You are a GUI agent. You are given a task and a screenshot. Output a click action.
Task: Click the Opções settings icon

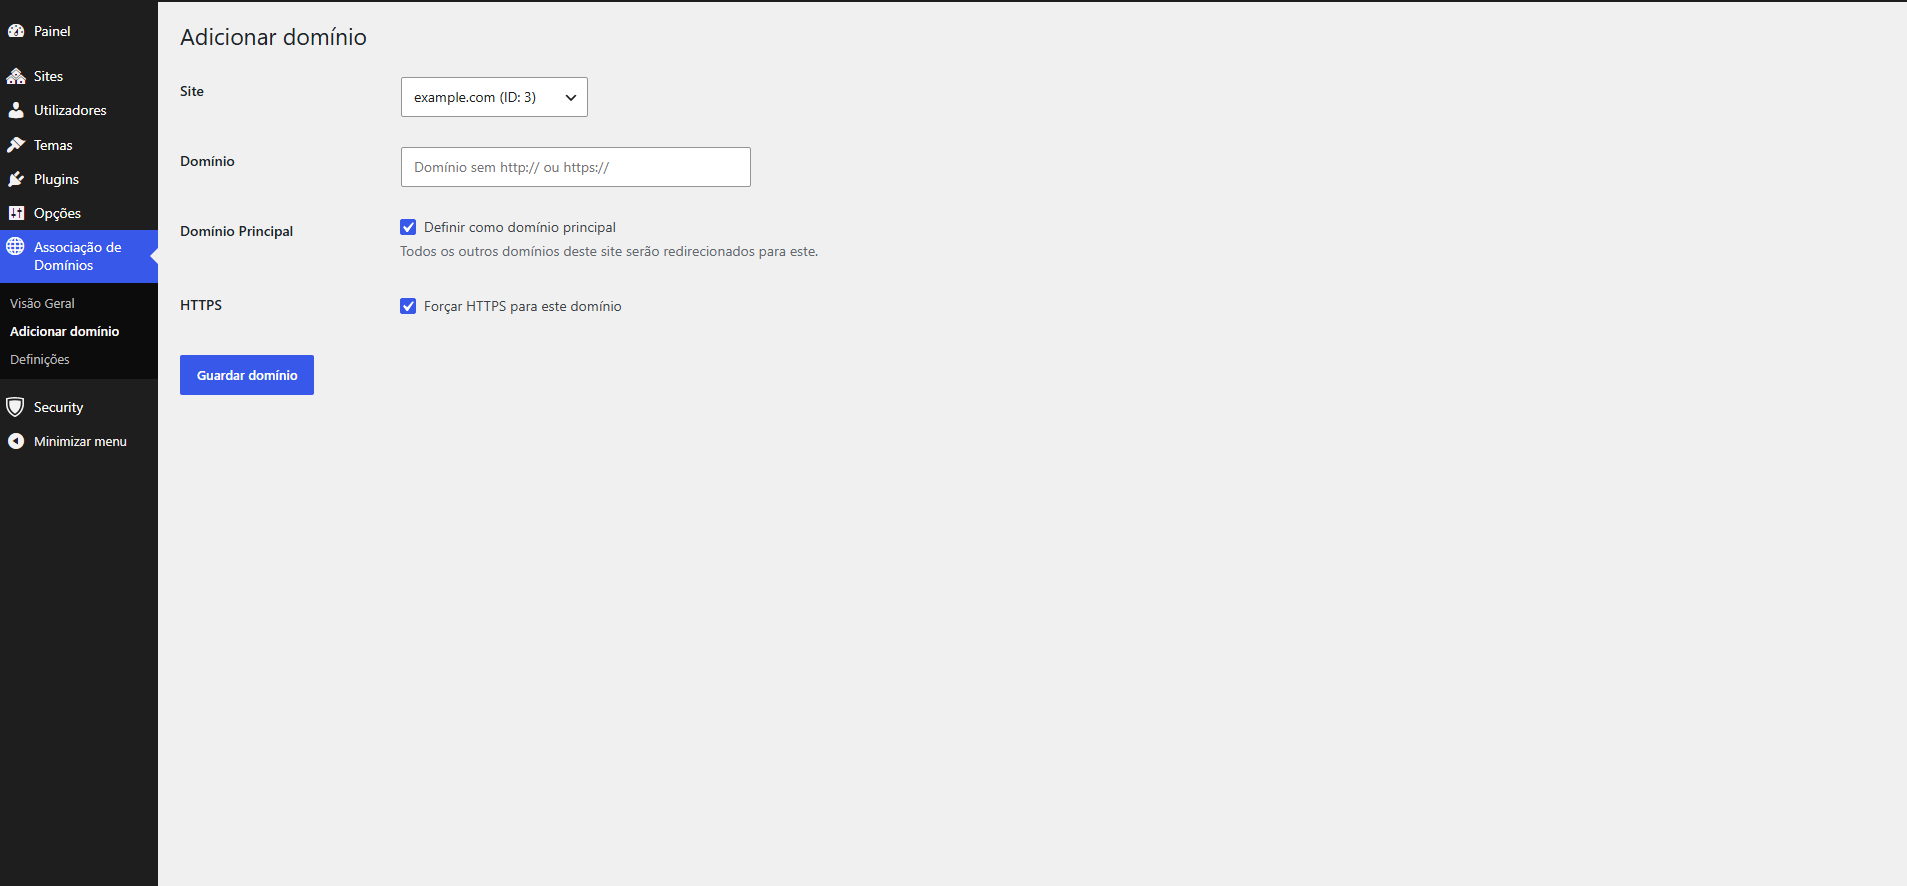coord(16,213)
